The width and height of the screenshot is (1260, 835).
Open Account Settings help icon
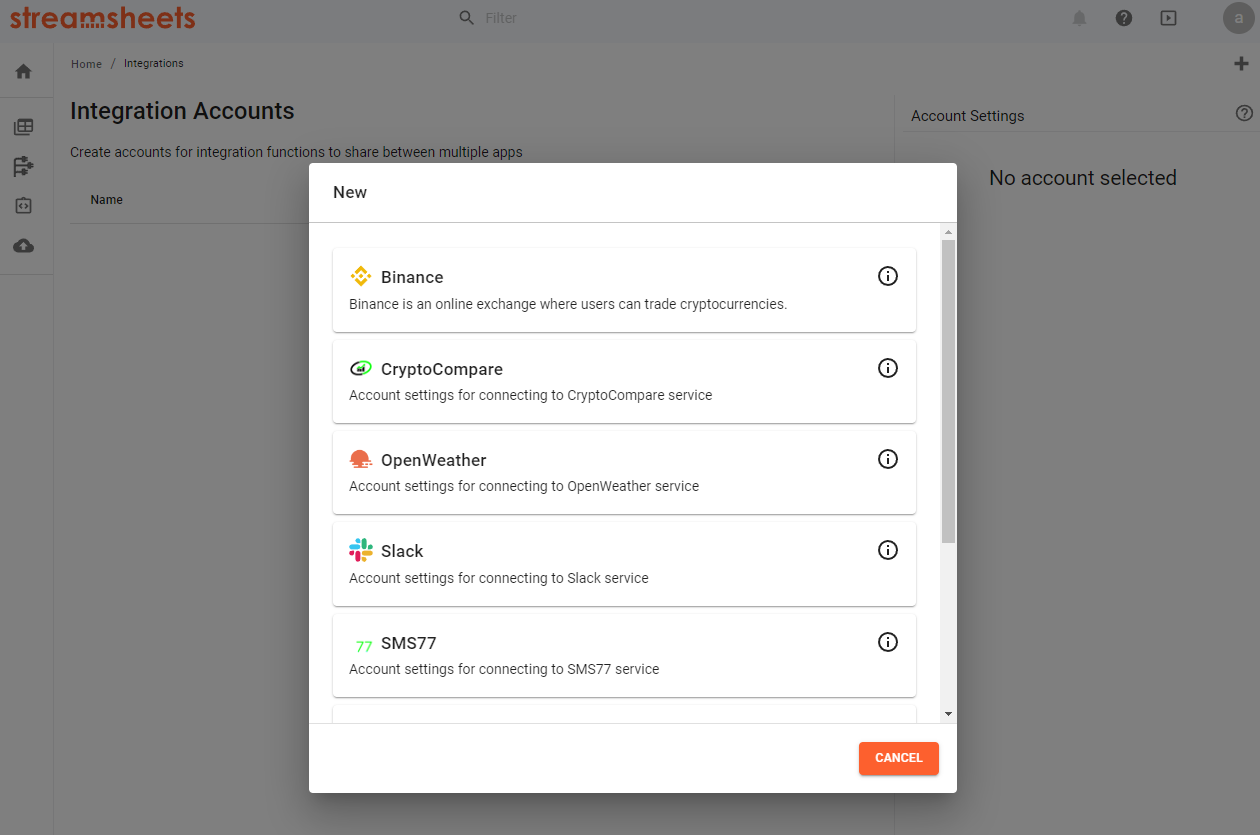[x=1244, y=113]
